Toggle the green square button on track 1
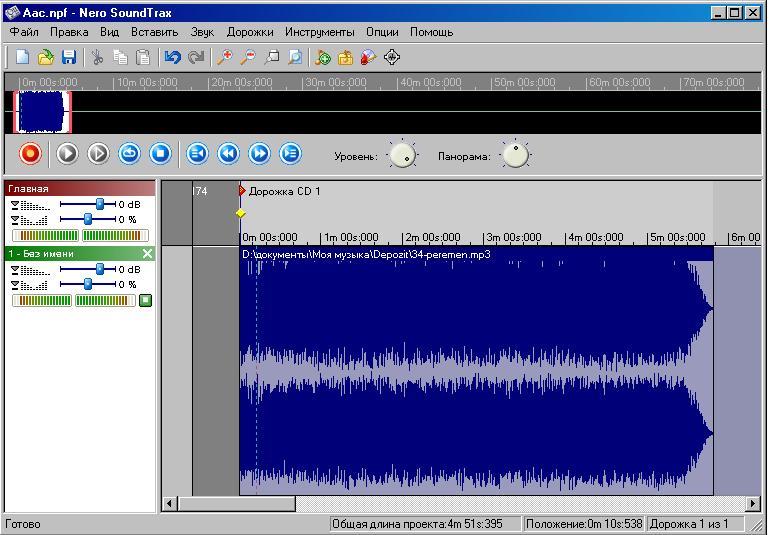The image size is (769, 535). 146,300
